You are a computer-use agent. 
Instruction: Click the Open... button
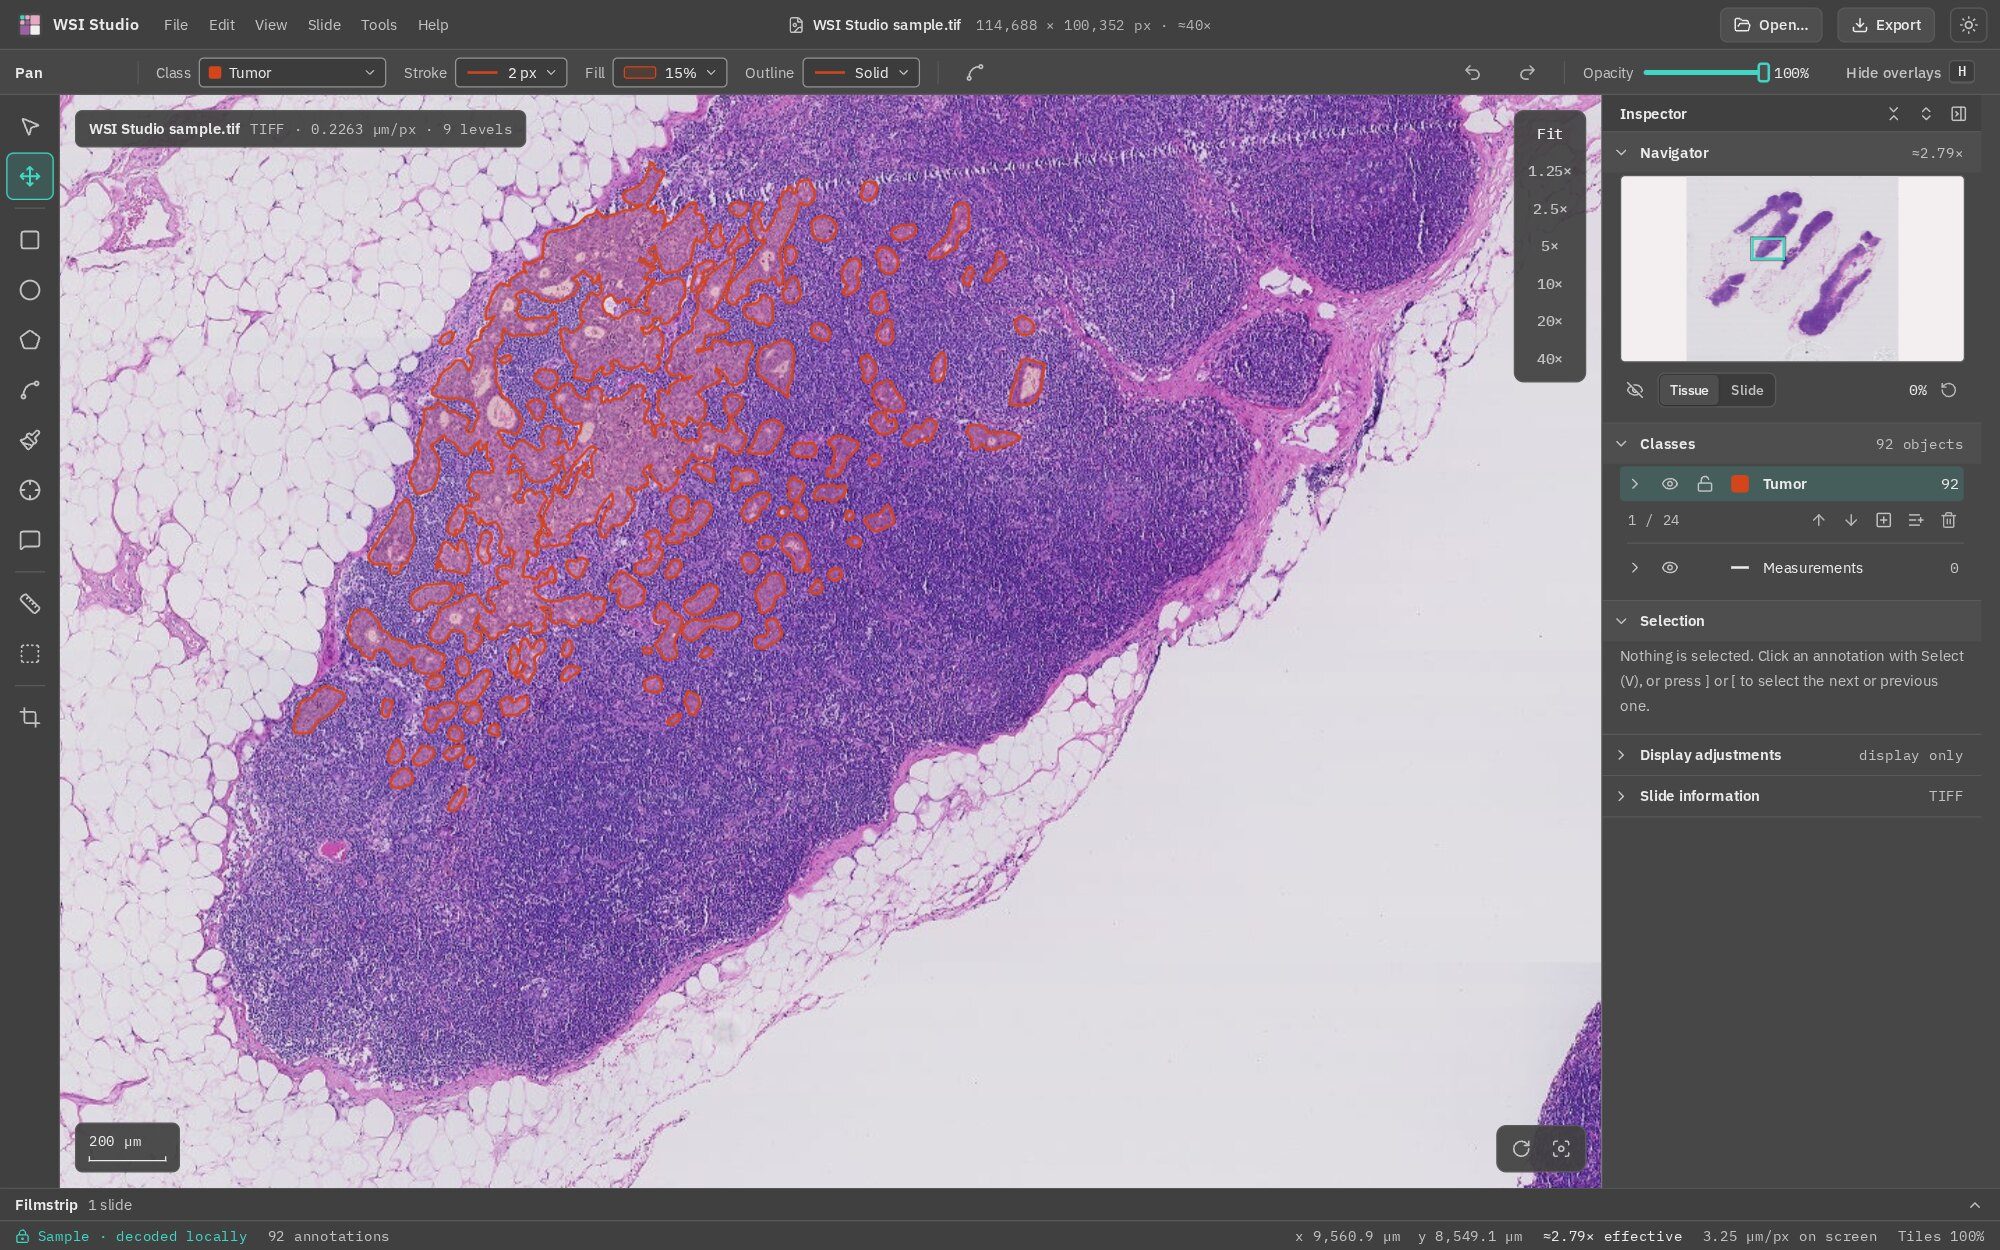click(x=1771, y=25)
